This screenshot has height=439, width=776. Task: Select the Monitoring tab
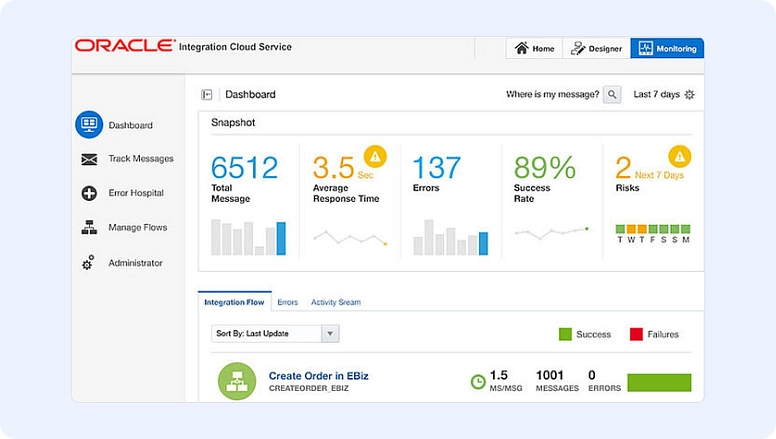click(667, 49)
